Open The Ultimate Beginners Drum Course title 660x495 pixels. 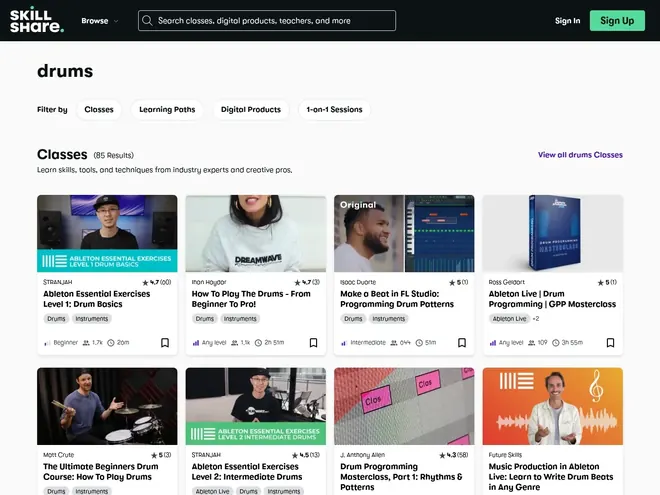tap(101, 472)
